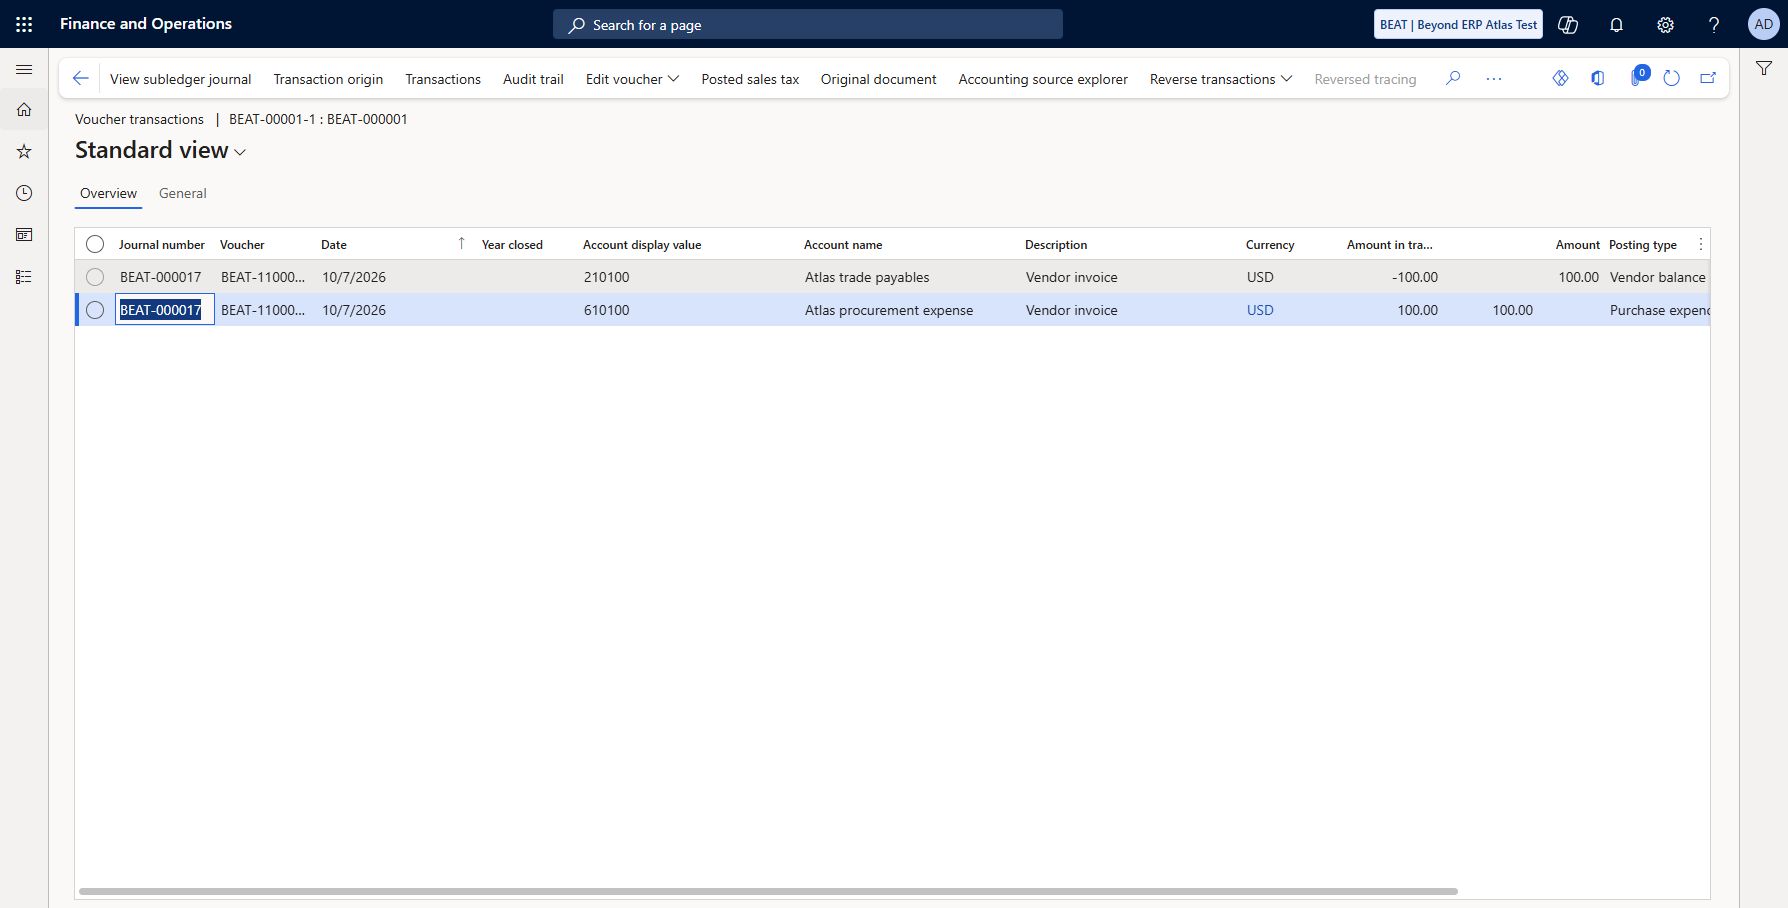The height and width of the screenshot is (908, 1788).
Task: Expand Reverse transactions dropdown
Action: (1220, 79)
